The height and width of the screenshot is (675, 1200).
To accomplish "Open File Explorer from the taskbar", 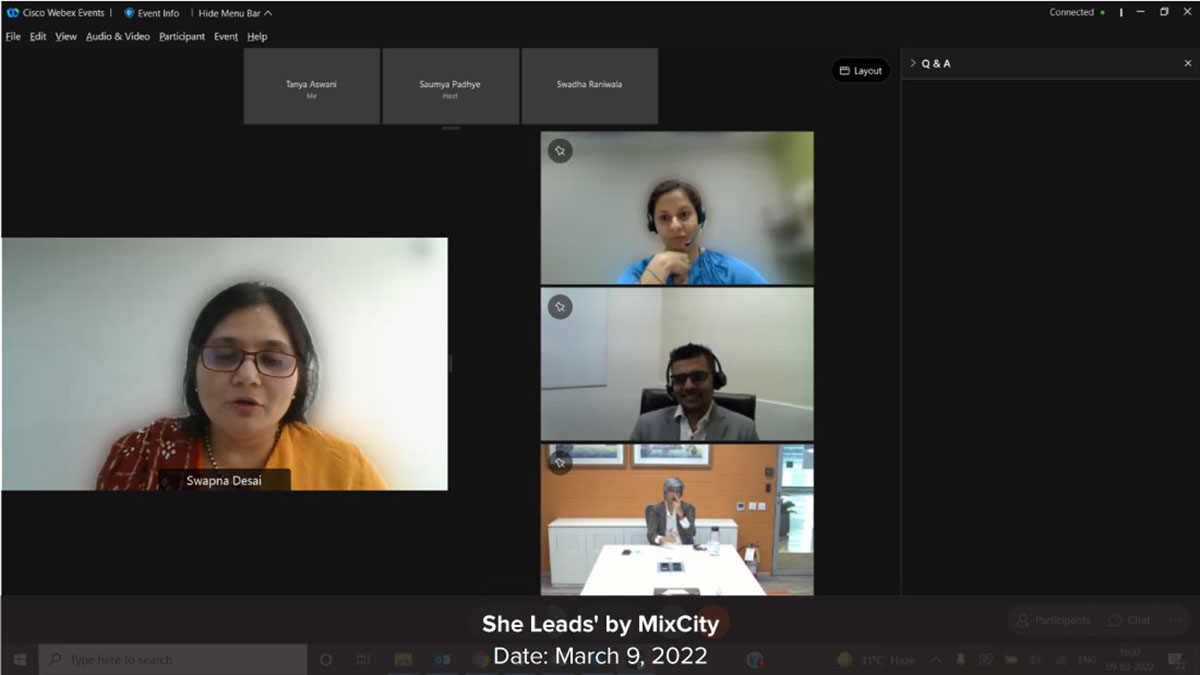I will click(403, 660).
